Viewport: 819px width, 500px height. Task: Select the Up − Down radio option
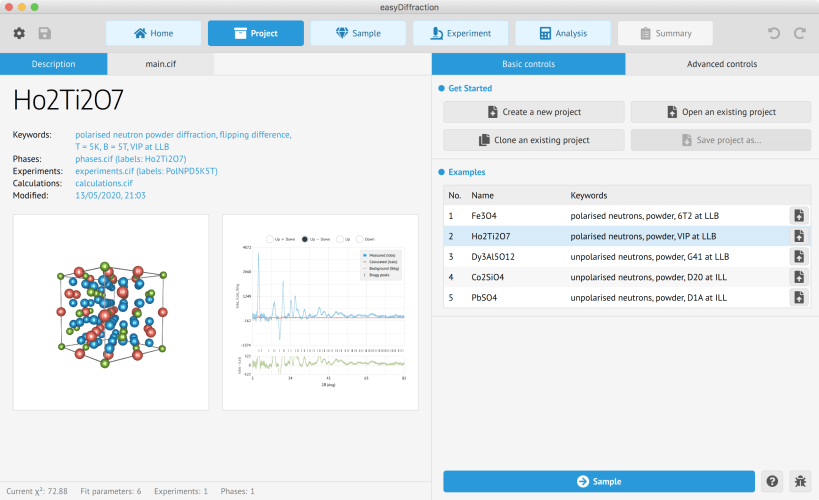tap(305, 239)
